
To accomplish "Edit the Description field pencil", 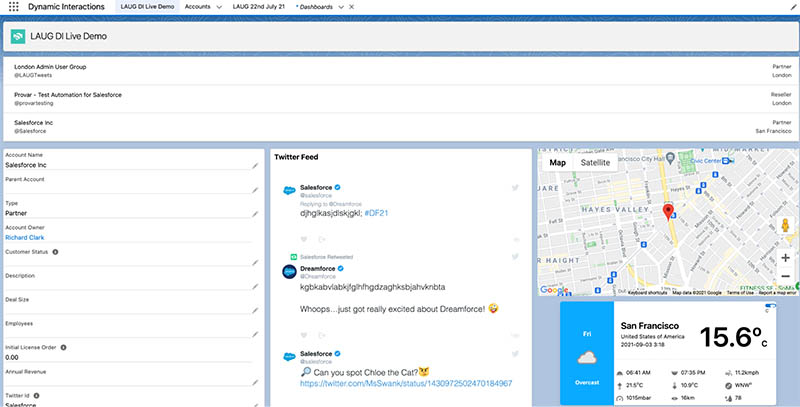I will [255, 287].
